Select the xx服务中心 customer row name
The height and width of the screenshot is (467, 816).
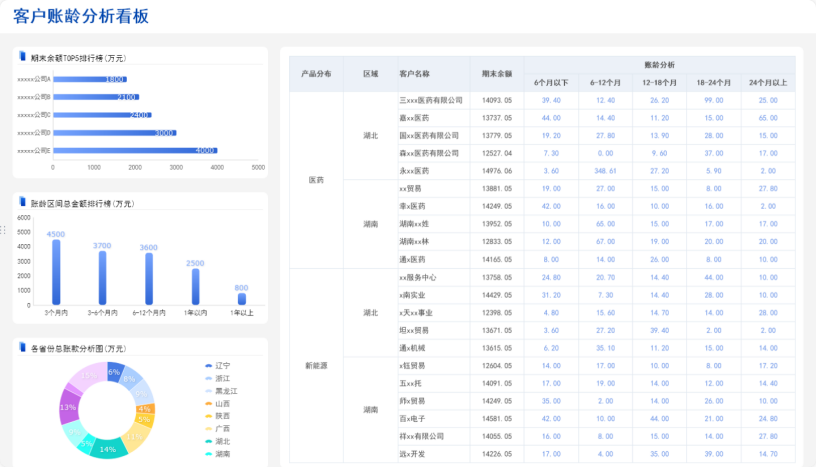(x=418, y=277)
